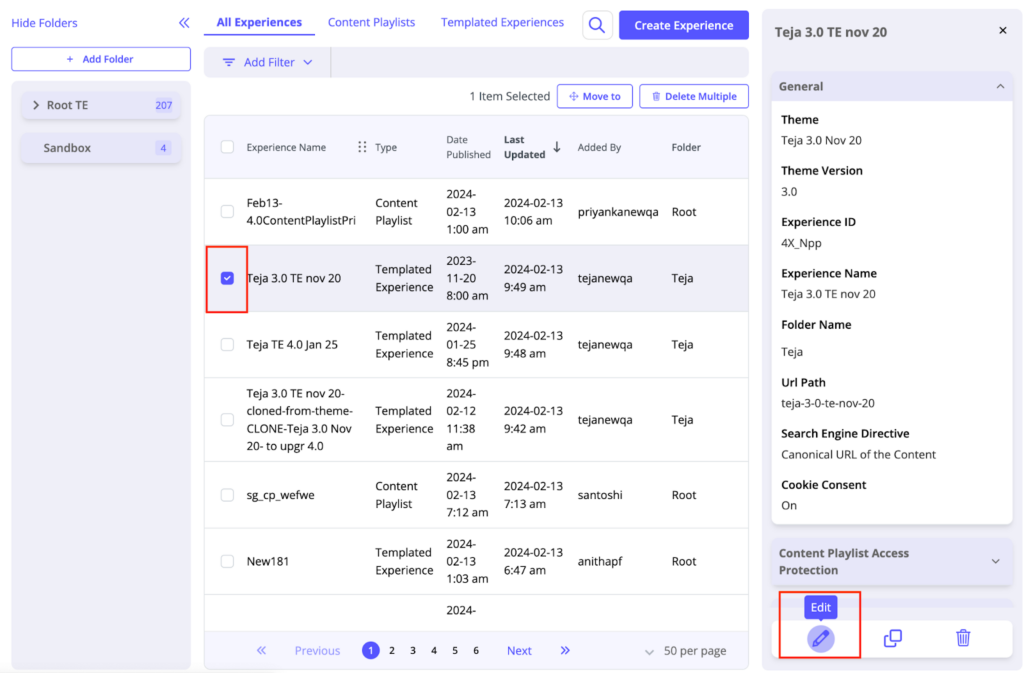Open the Templated Experiences tab
The height and width of the screenshot is (673, 1024).
point(502,22)
